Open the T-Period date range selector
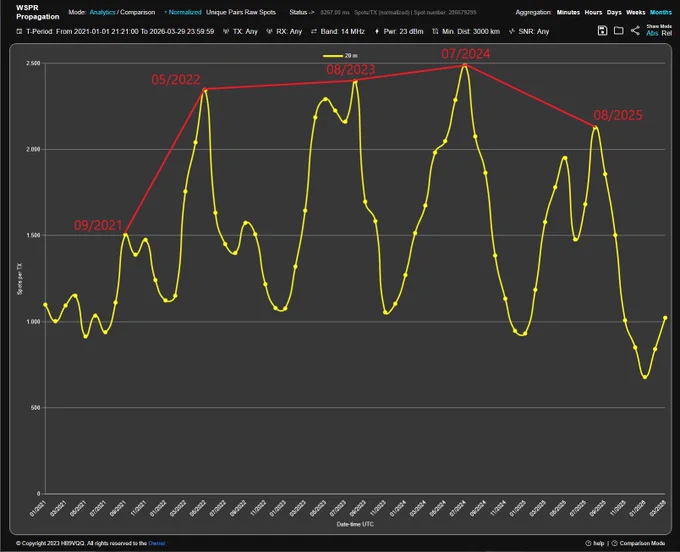Image resolution: width=680 pixels, height=552 pixels. (x=120, y=32)
